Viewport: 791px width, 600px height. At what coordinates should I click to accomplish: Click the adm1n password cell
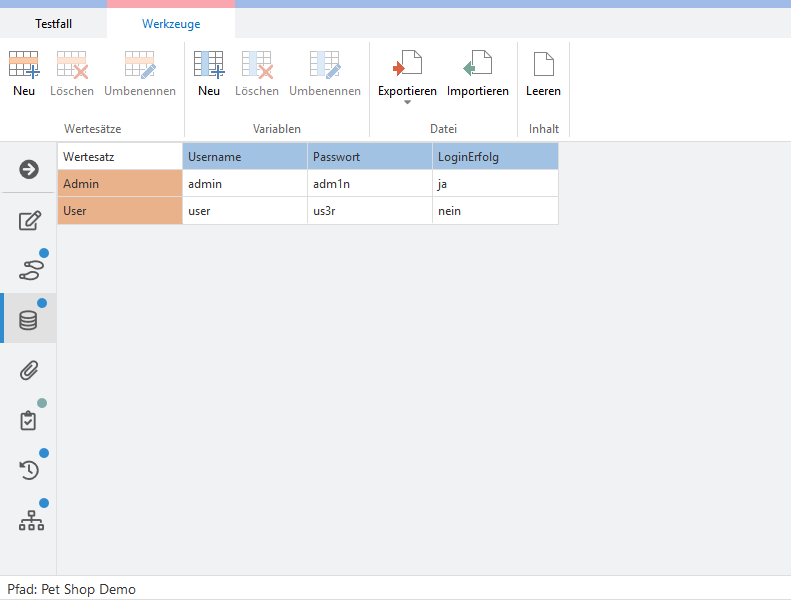(x=369, y=184)
